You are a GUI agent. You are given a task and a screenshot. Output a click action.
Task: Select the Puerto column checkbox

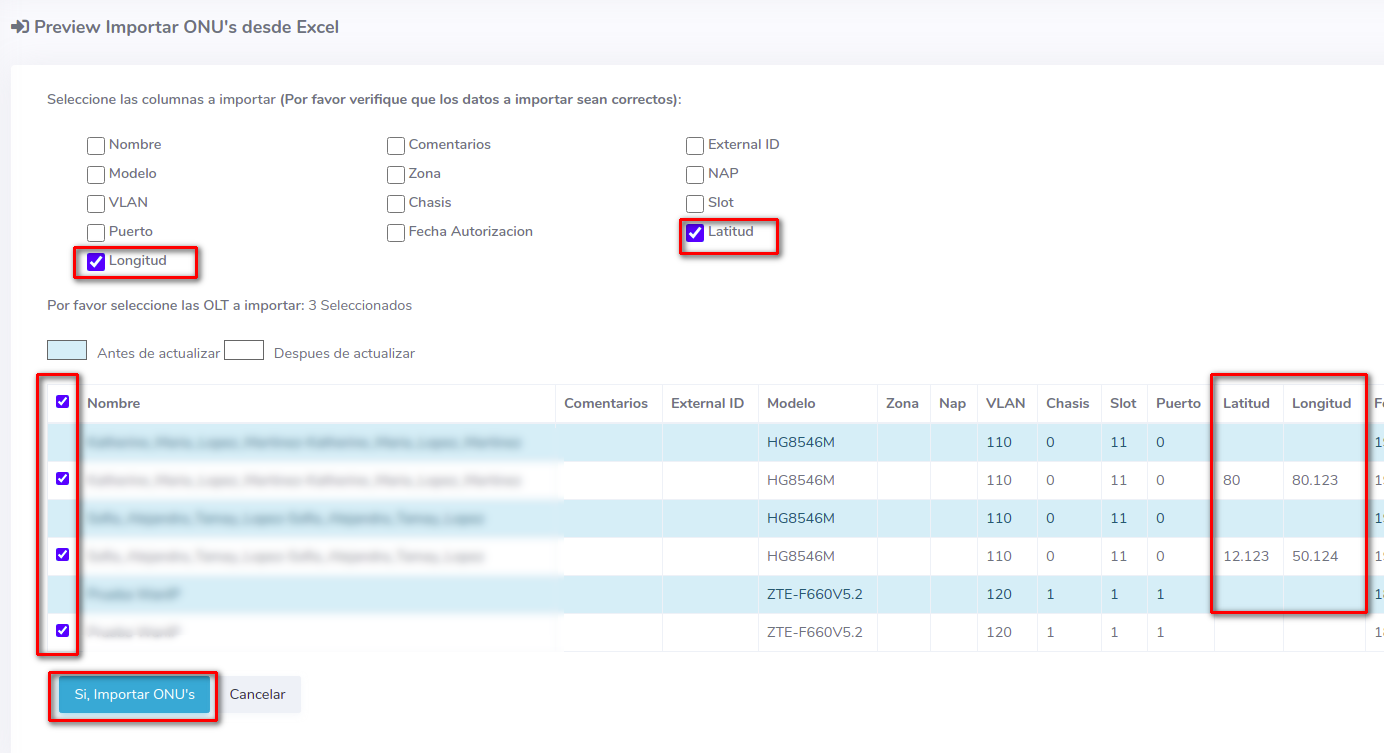[96, 233]
